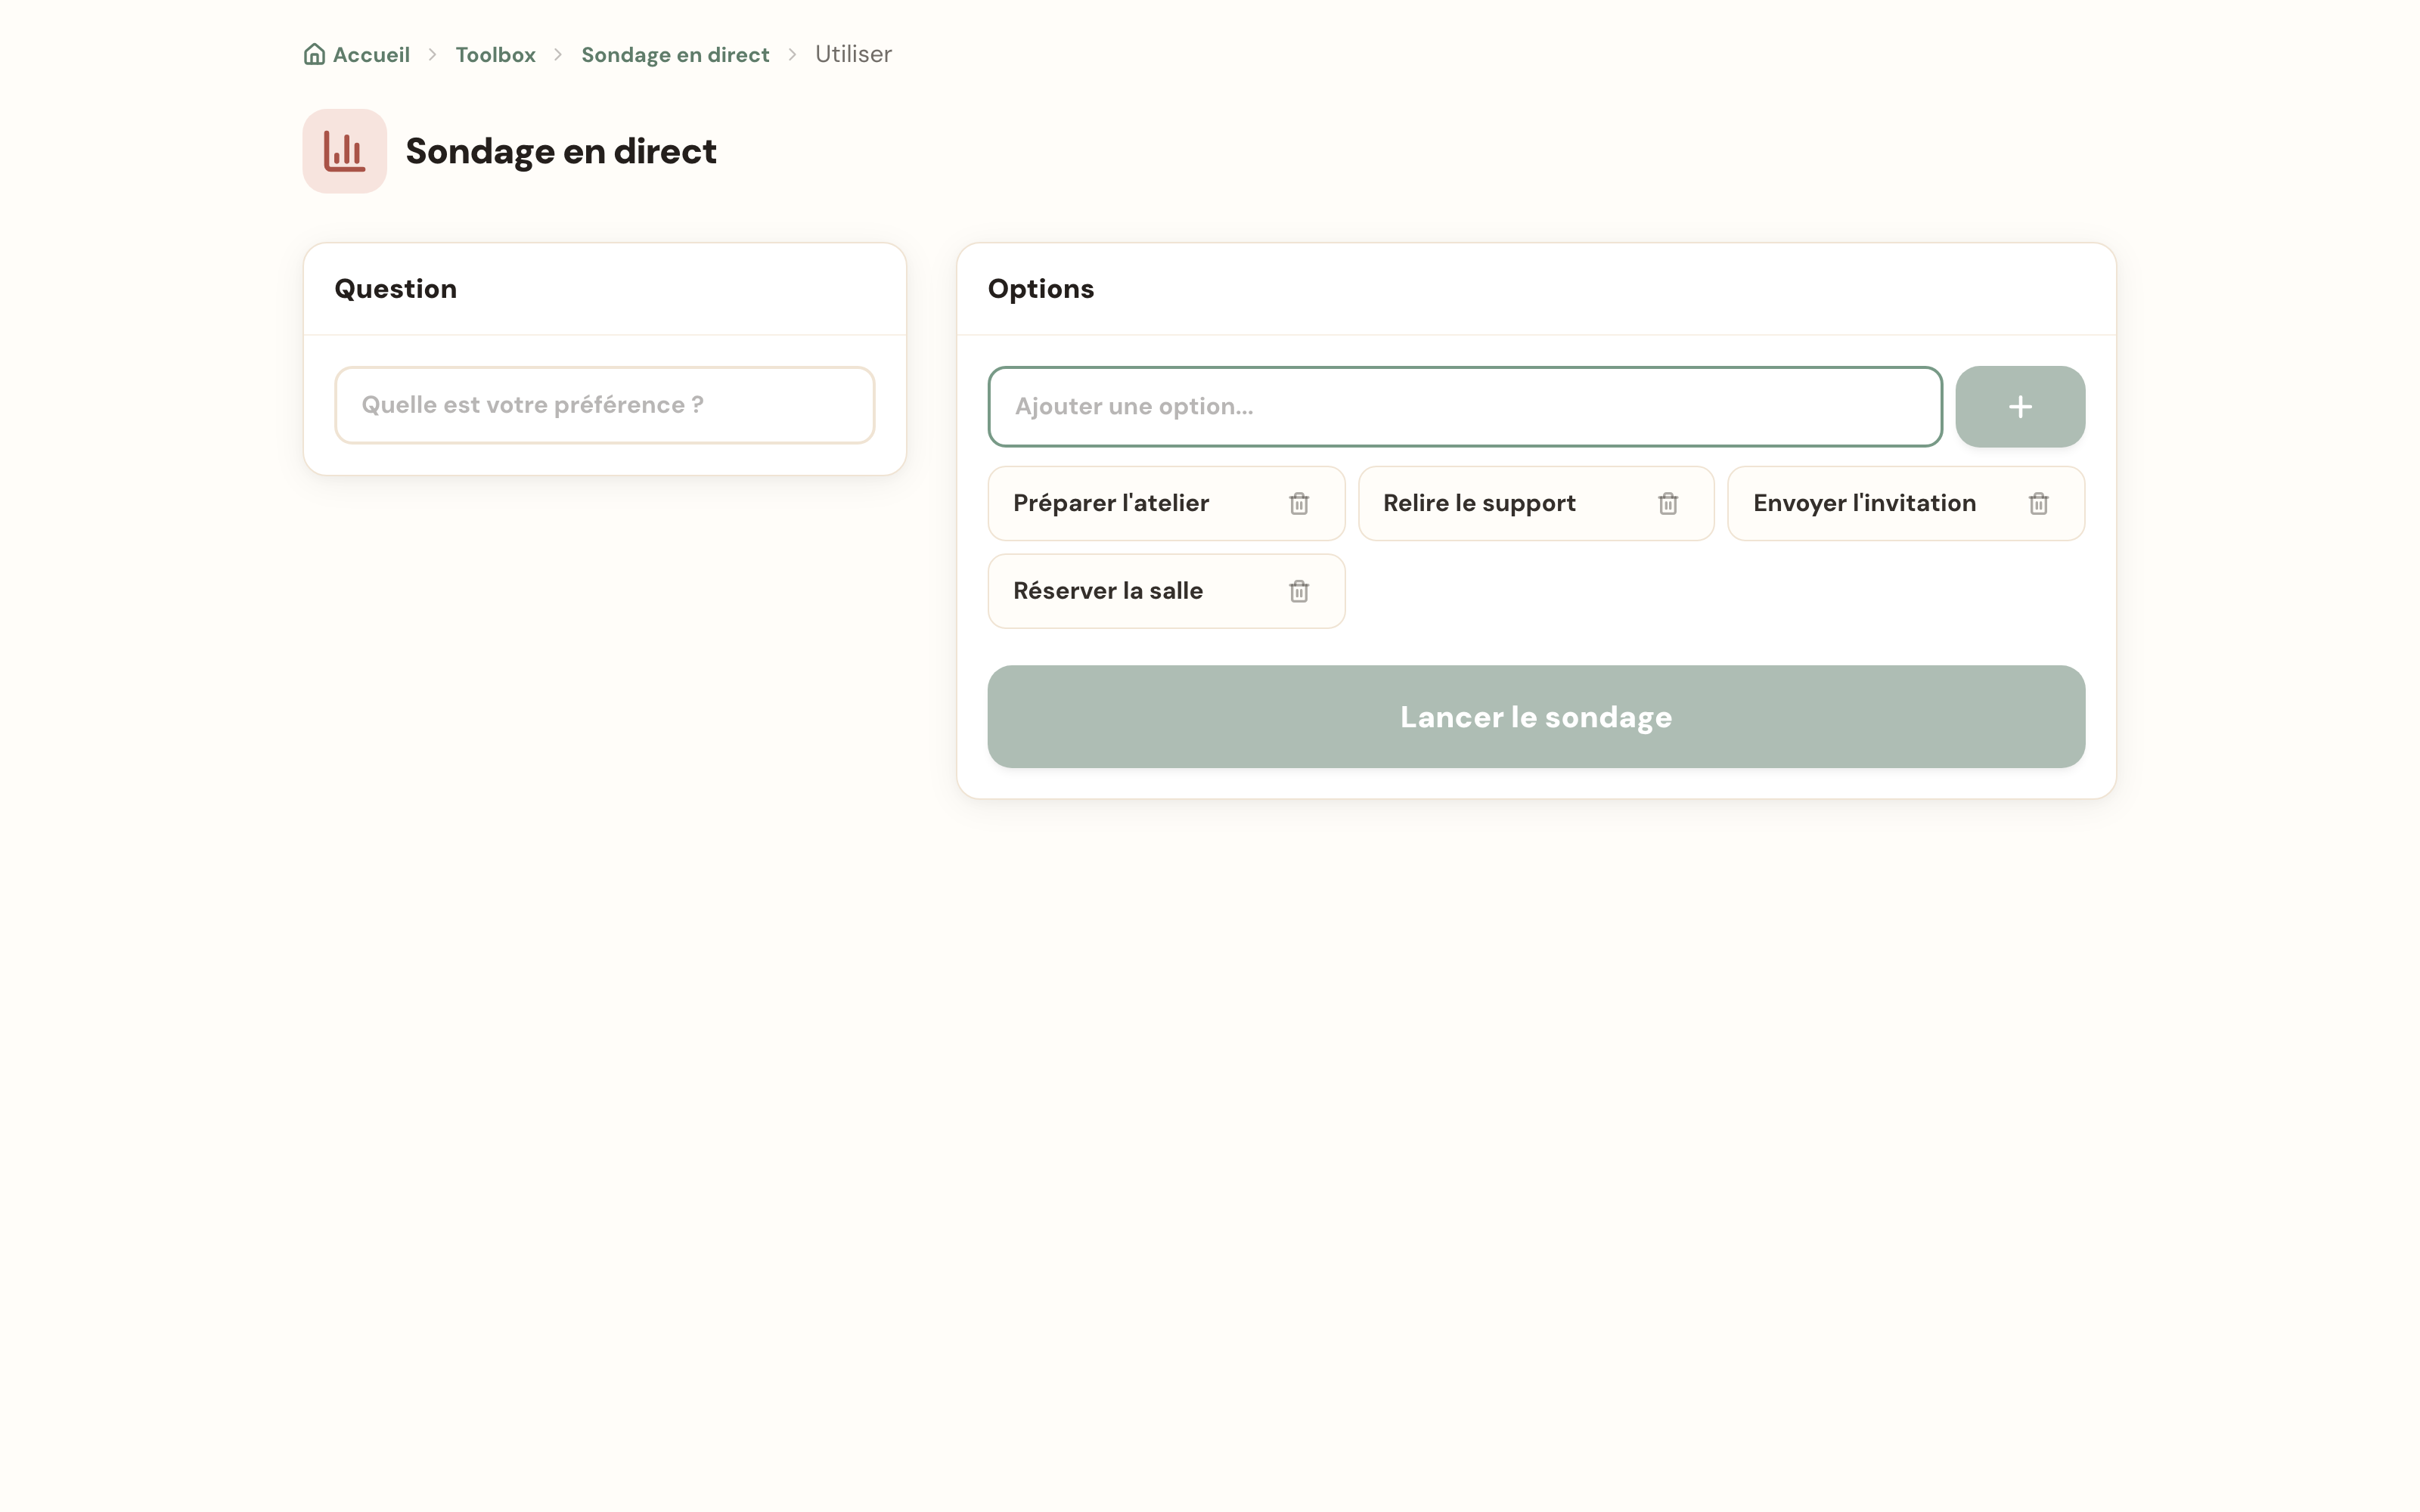Image resolution: width=2420 pixels, height=1512 pixels.
Task: Click the plus button to add option
Action: [2020, 406]
